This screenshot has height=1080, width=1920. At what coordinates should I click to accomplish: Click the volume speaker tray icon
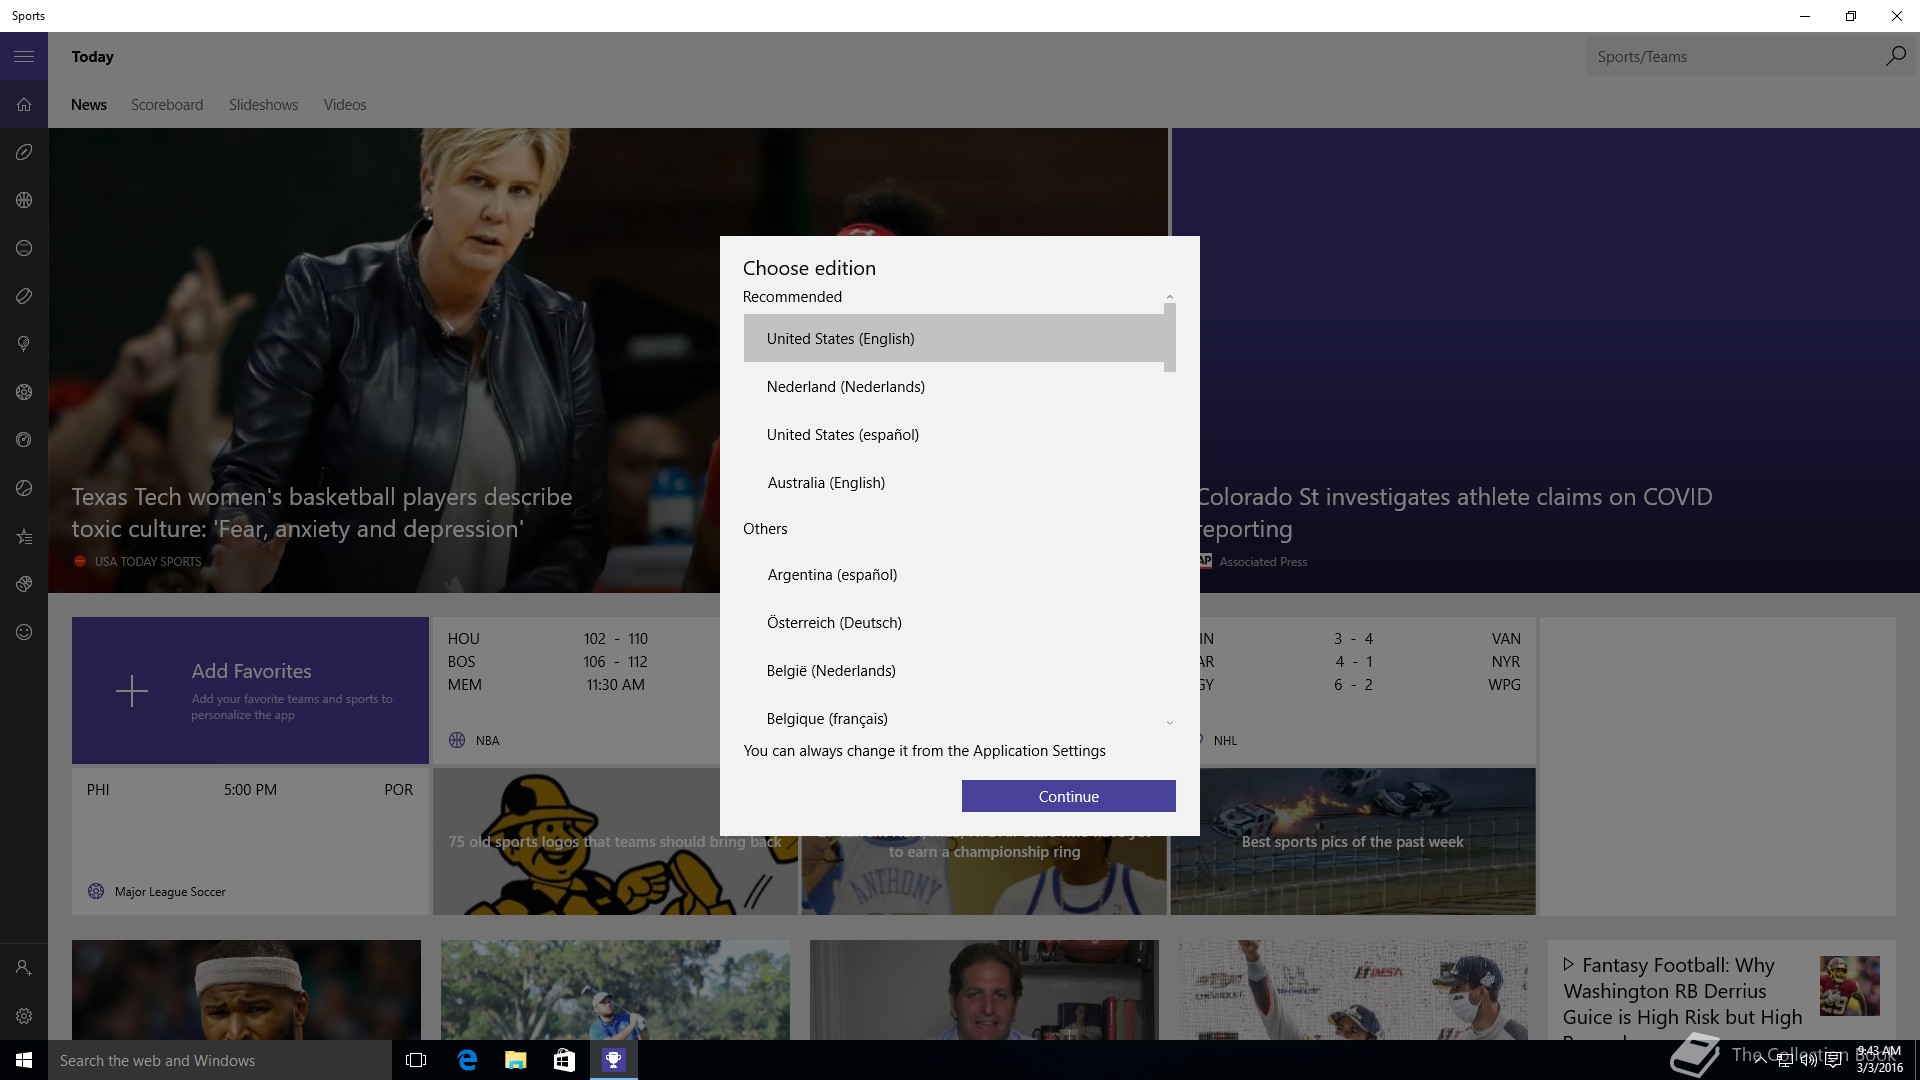coord(1809,1060)
